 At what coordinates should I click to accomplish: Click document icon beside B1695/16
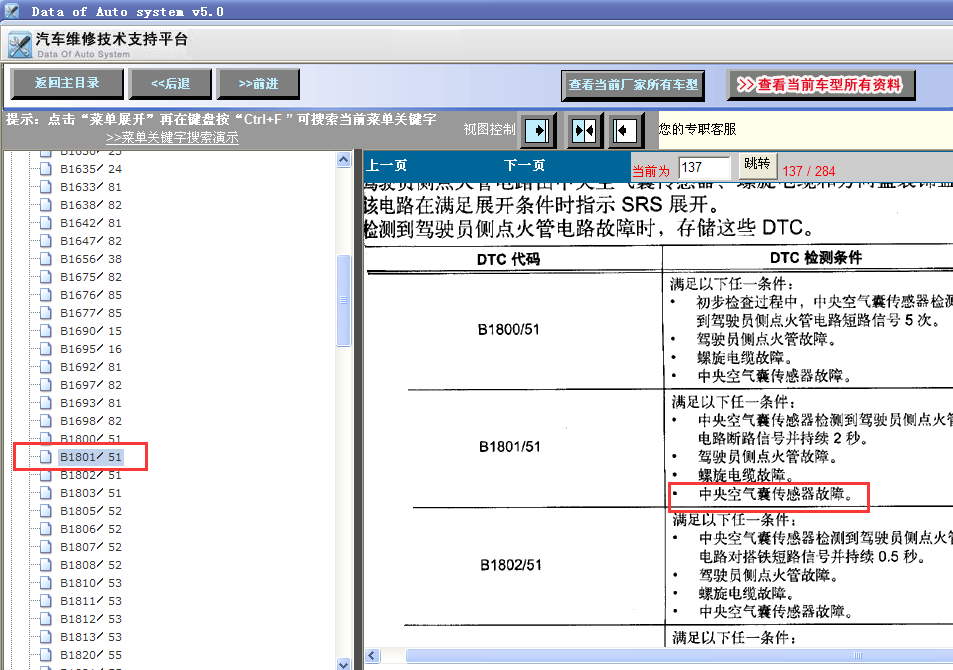pyautogui.click(x=46, y=349)
